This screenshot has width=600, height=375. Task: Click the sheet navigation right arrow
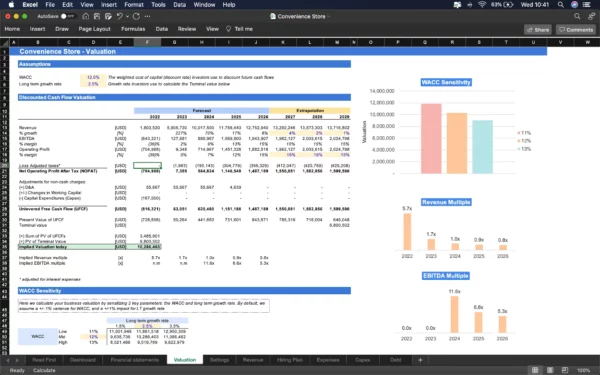(17, 360)
